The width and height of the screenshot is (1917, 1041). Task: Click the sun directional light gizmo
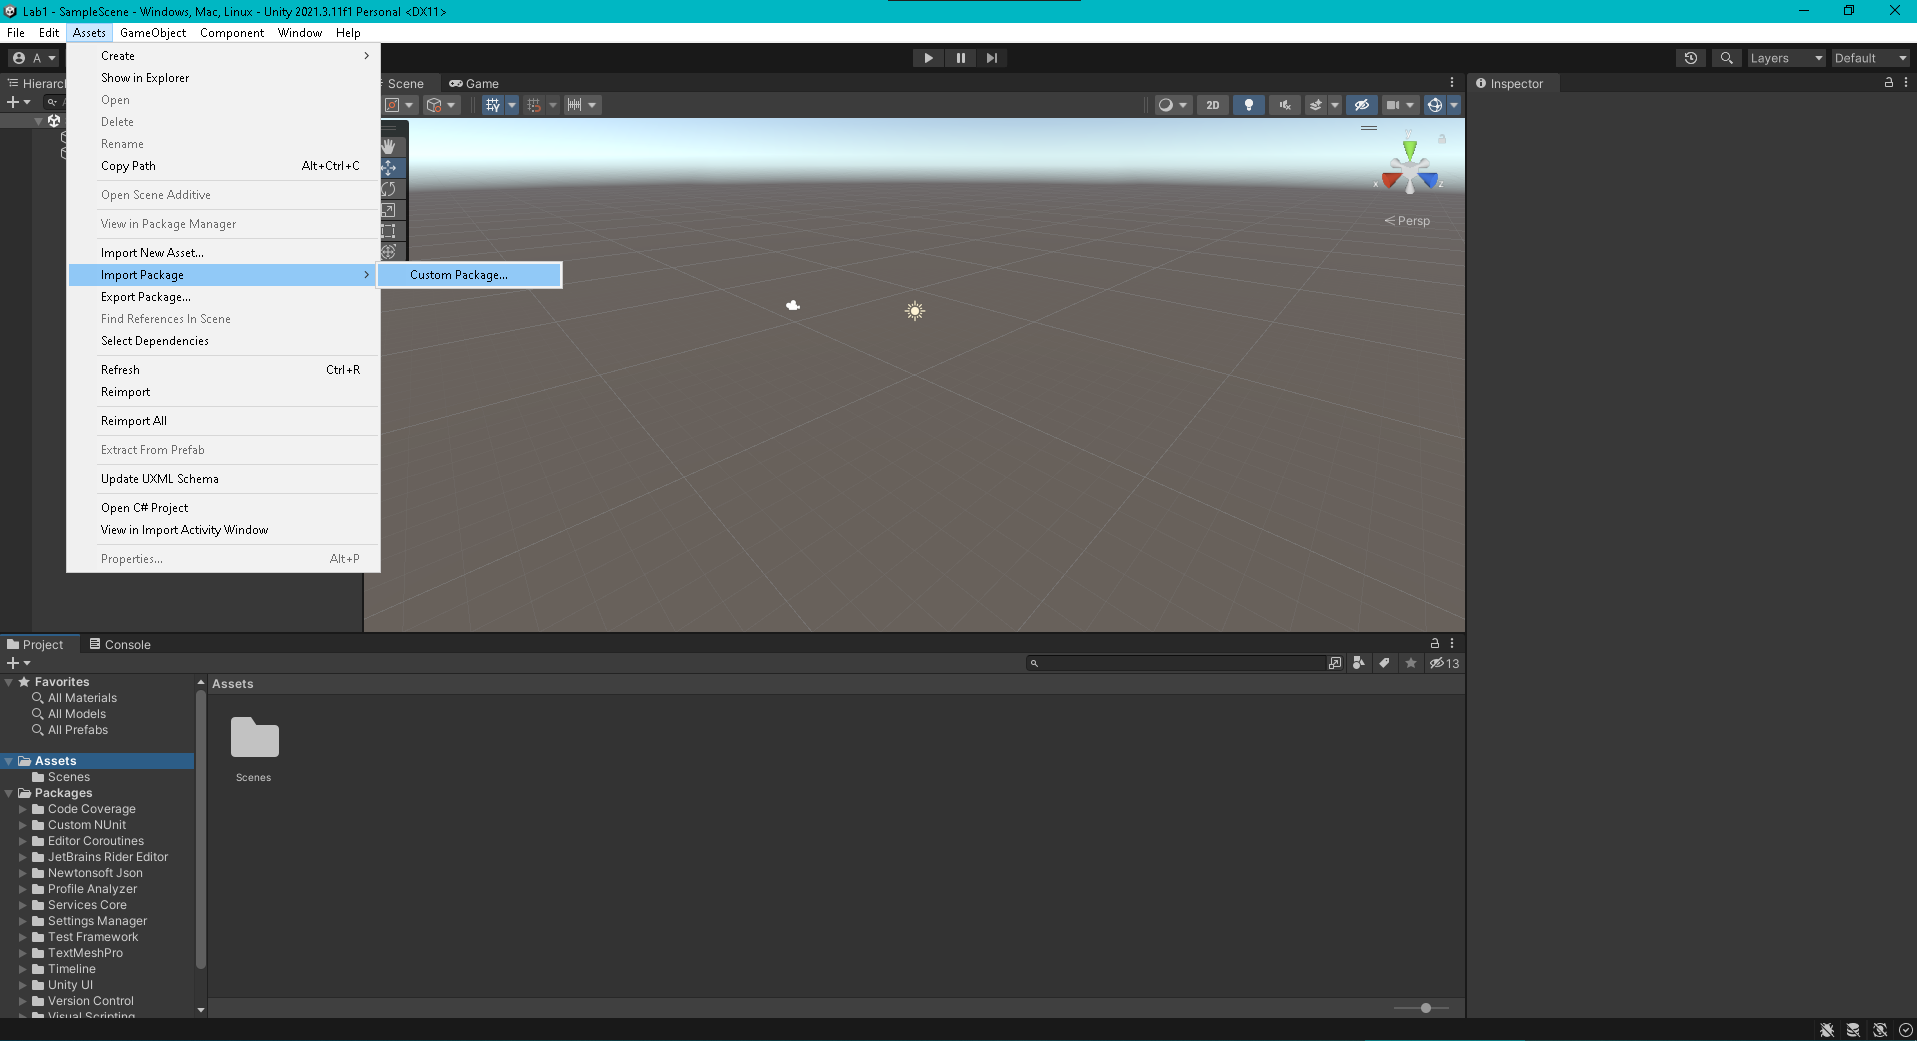pos(915,311)
